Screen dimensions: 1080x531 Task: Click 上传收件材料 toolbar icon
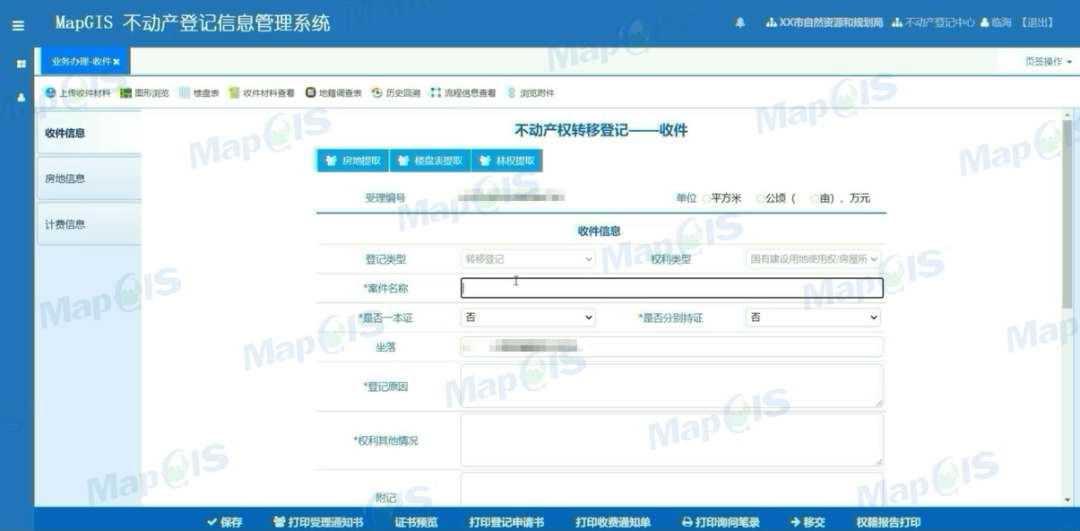point(78,93)
